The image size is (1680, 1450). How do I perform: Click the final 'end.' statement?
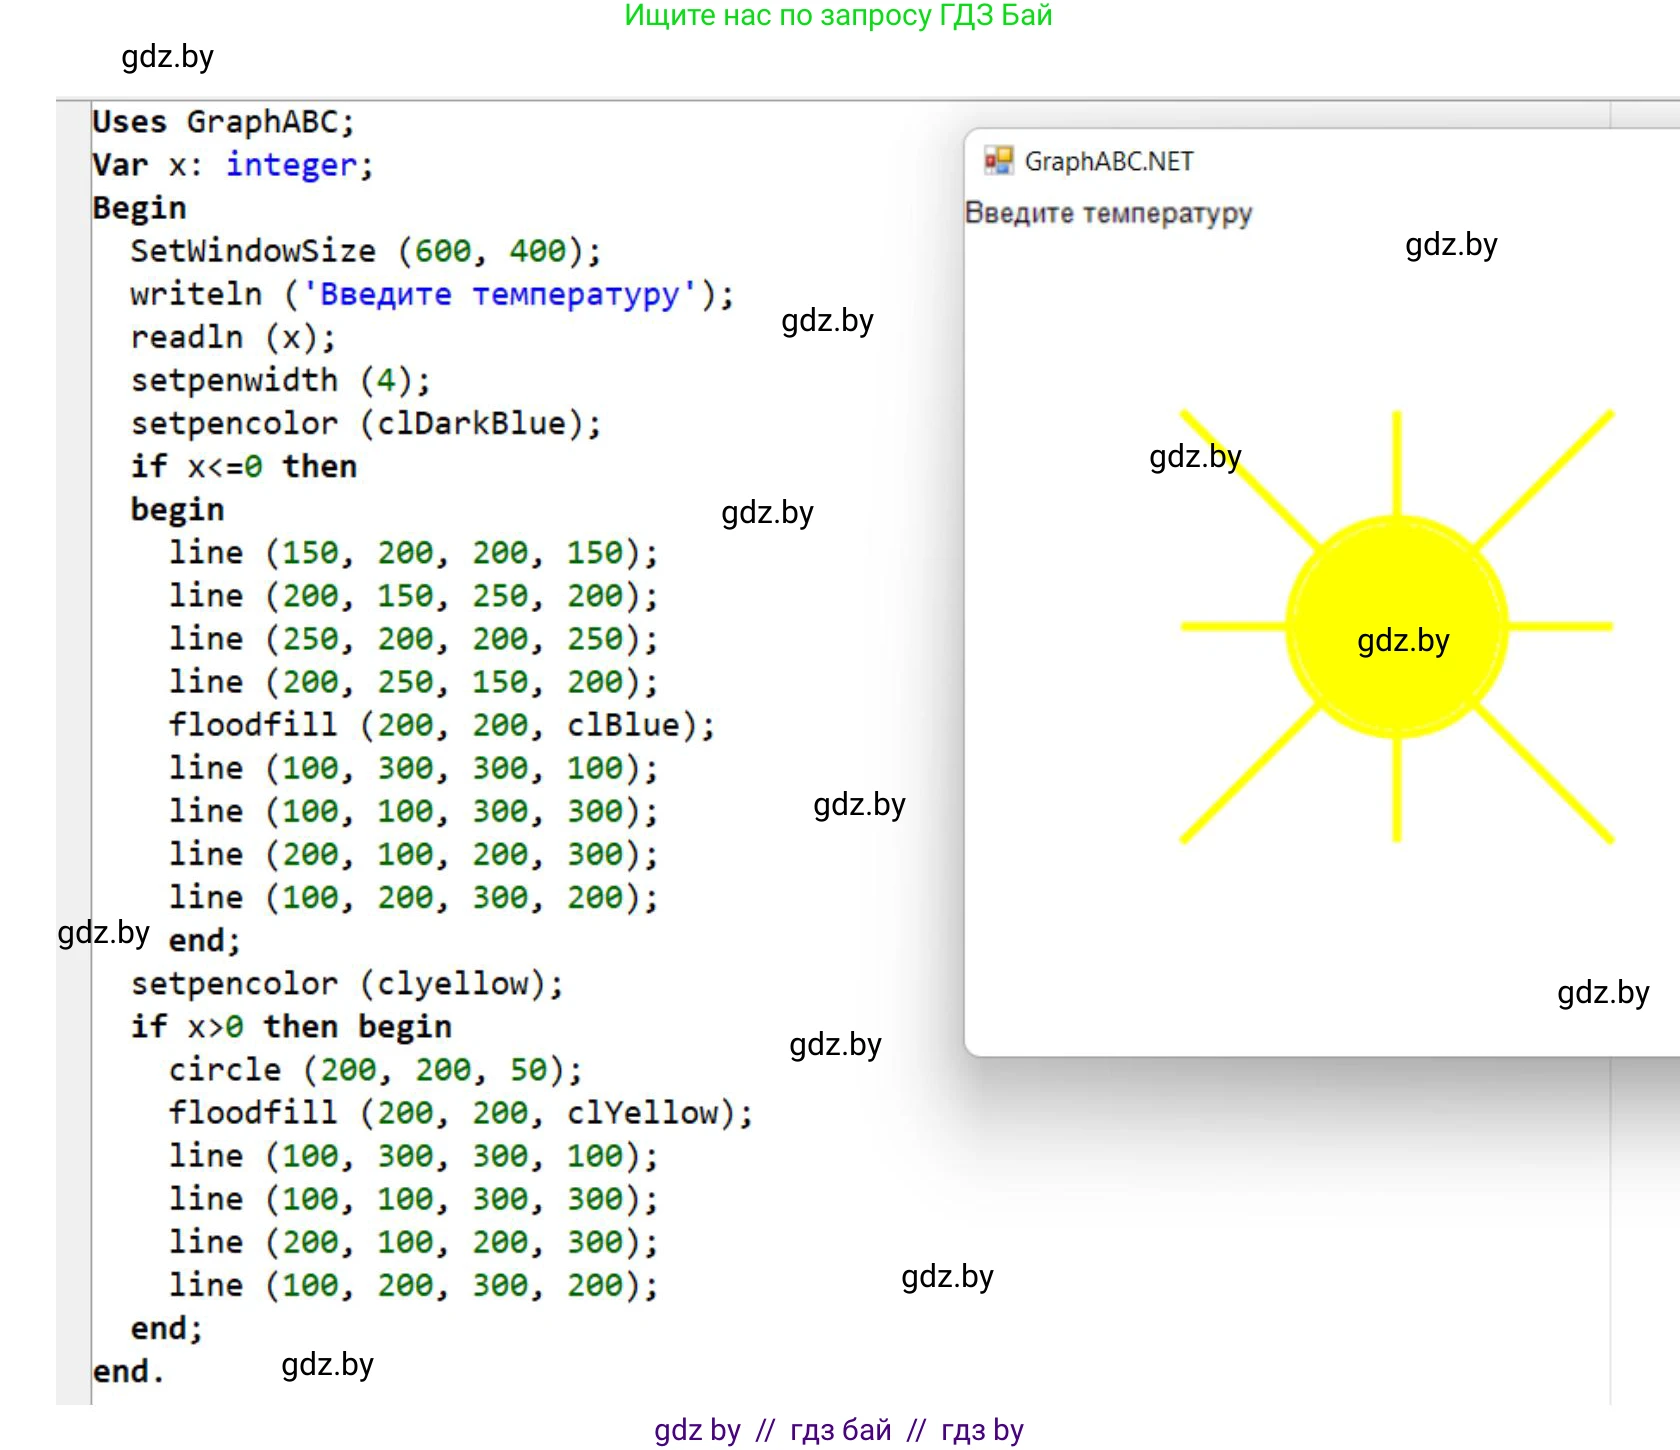(x=128, y=1371)
